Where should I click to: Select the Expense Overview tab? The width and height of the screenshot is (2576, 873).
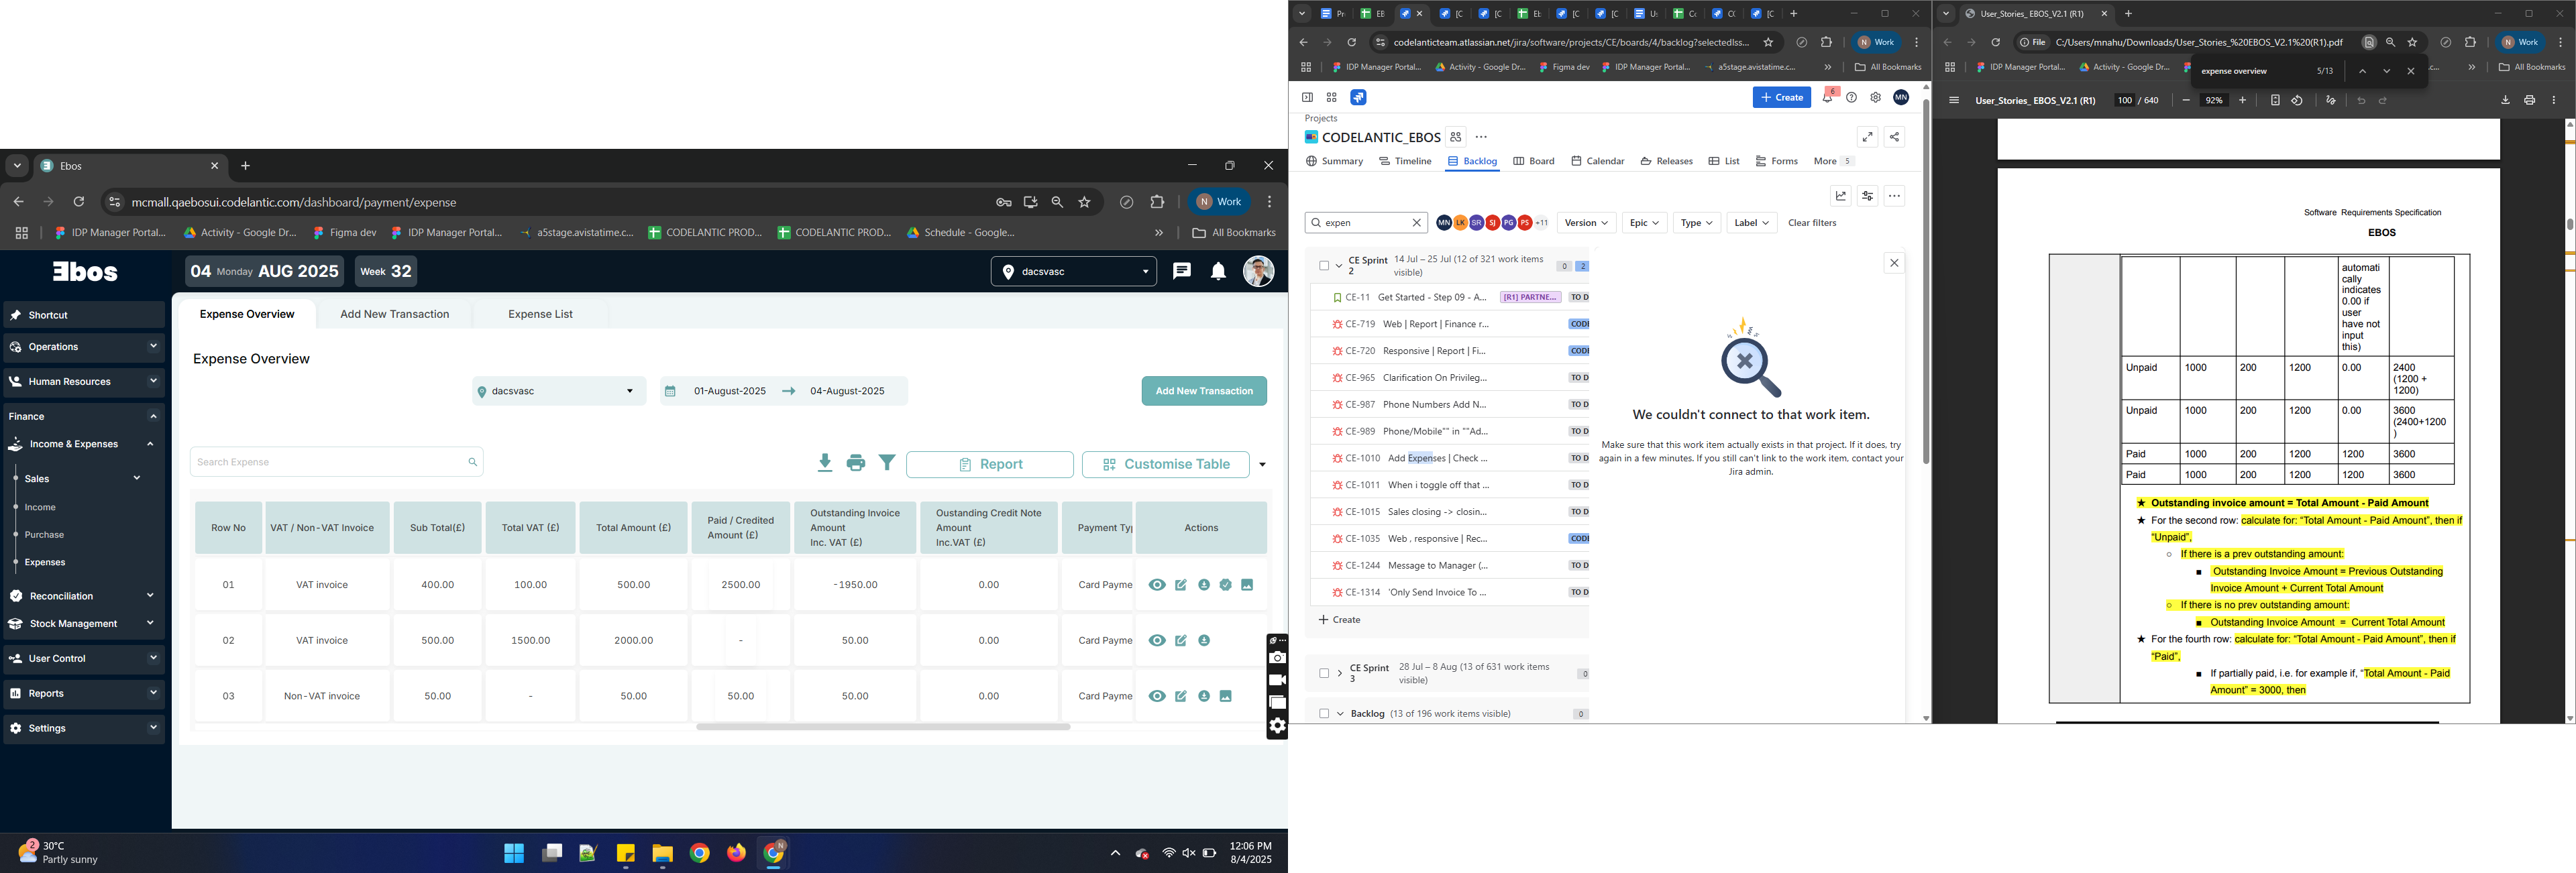click(247, 314)
